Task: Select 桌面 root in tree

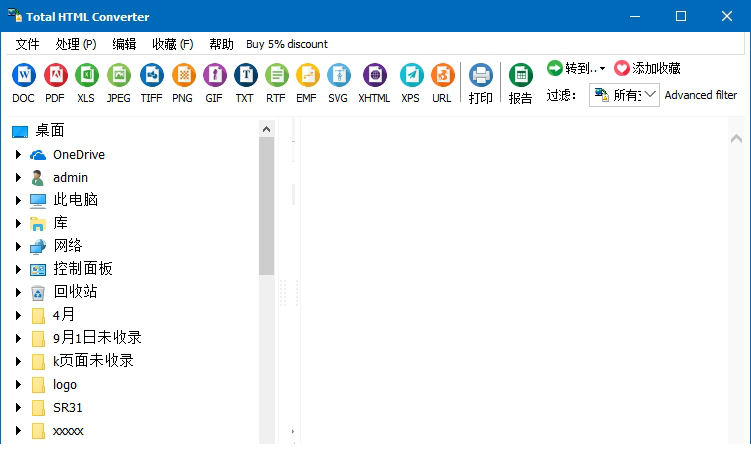Action: [50, 130]
